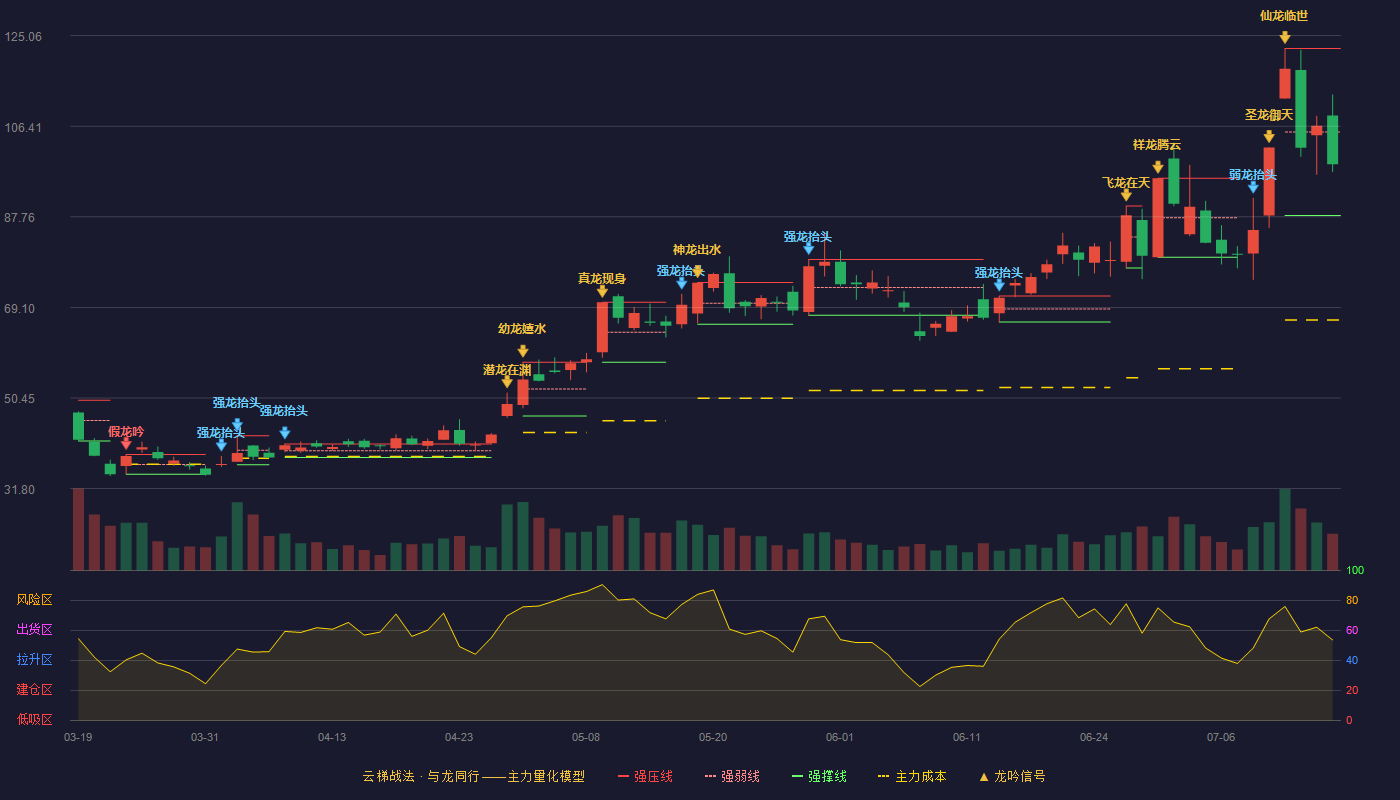Select the 祥龙腾云 signal arrow

click(1157, 167)
